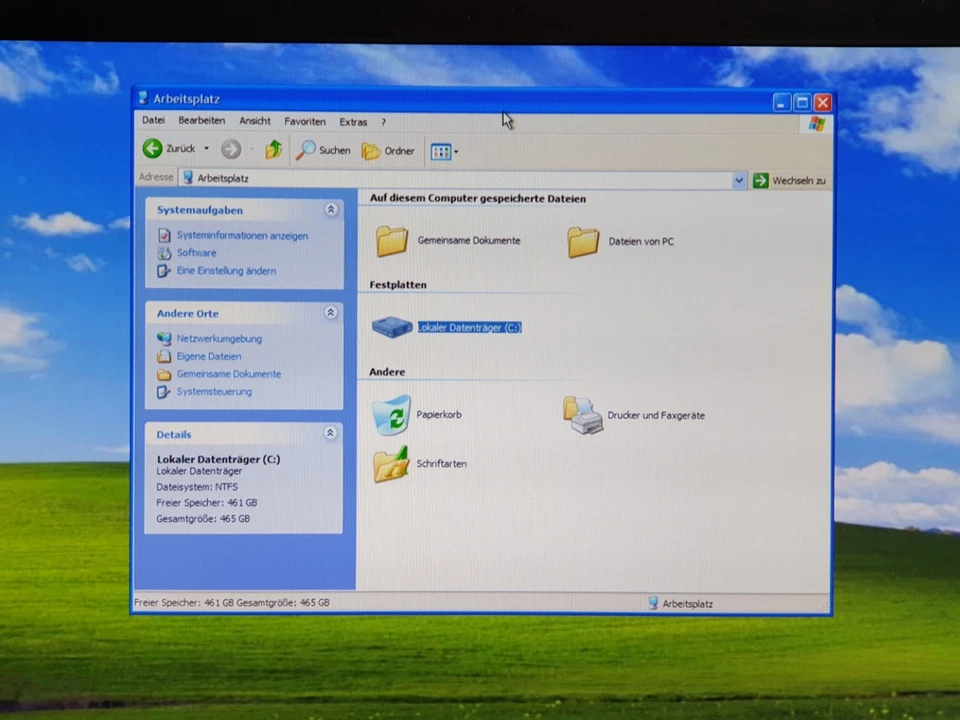Viewport: 960px width, 720px height.
Task: Click the Windows flag logo in menu bar
Action: click(x=817, y=124)
